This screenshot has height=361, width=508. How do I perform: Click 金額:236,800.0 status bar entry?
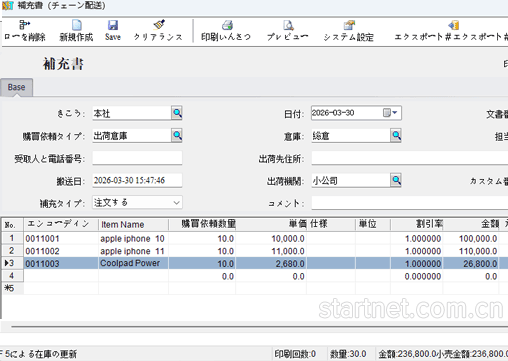coord(407,354)
